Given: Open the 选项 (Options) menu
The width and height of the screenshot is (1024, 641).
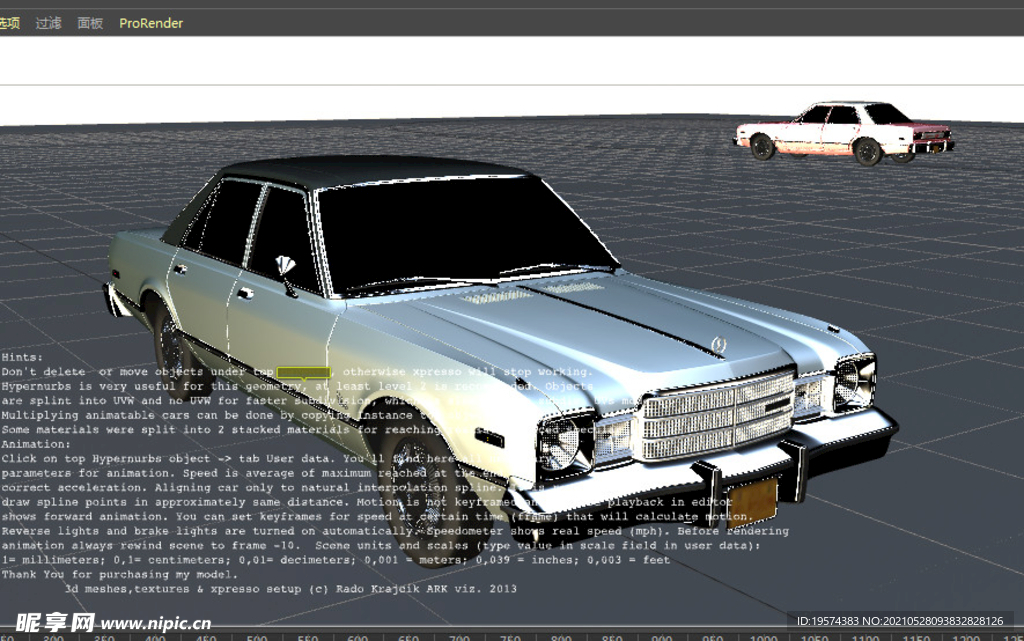Looking at the screenshot, I should pyautogui.click(x=9, y=23).
